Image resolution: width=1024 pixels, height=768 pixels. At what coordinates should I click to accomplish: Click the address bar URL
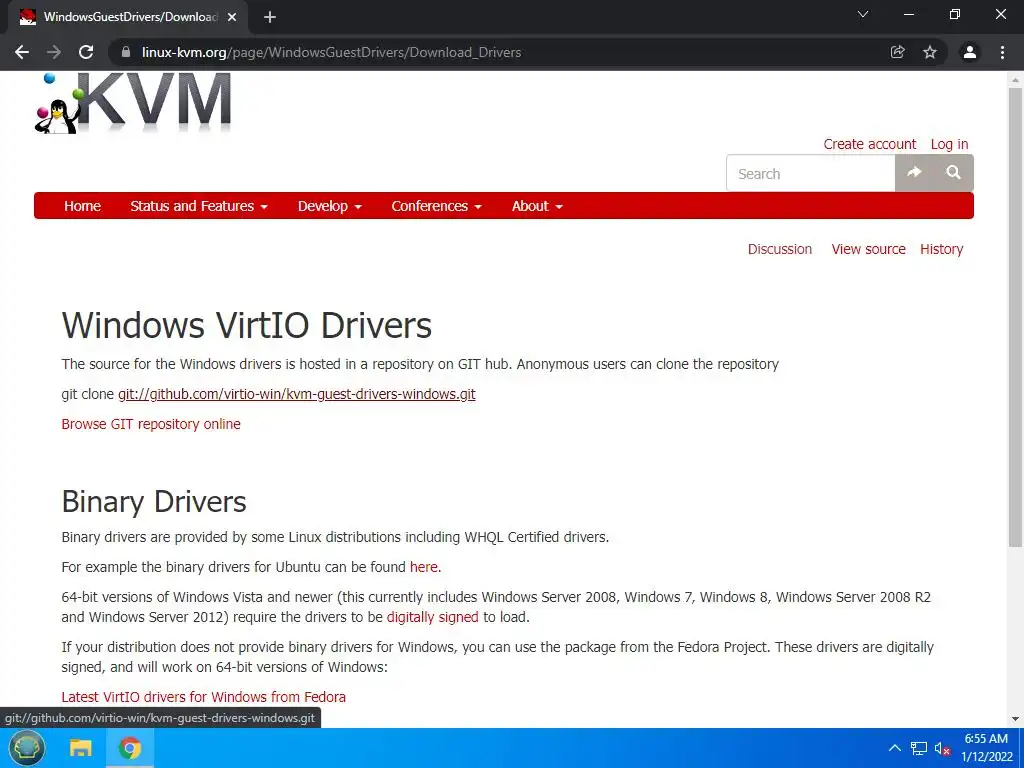pyautogui.click(x=332, y=52)
